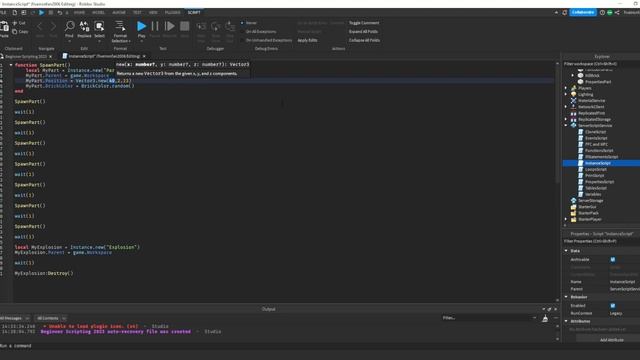The height and width of the screenshot is (360, 640).
Task: Toggle the Archivable checkbox
Action: point(613,260)
